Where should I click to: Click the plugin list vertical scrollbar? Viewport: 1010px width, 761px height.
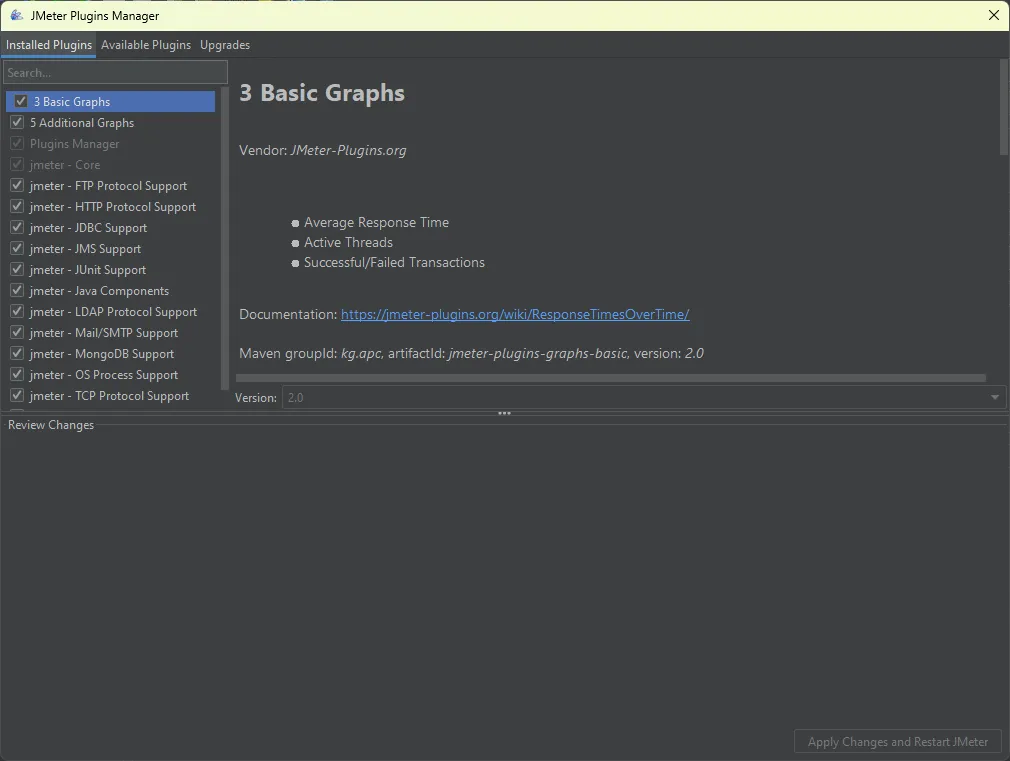click(224, 238)
